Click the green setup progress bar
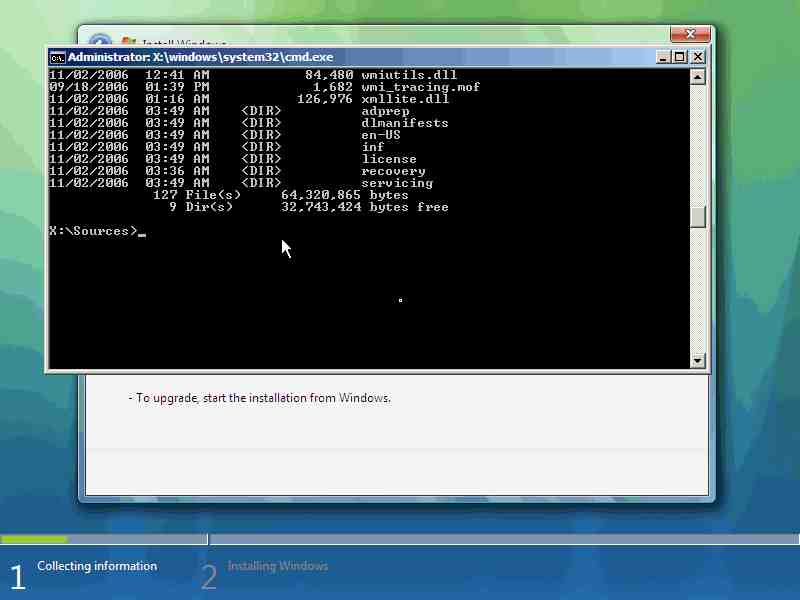800x600 pixels. click(34, 539)
